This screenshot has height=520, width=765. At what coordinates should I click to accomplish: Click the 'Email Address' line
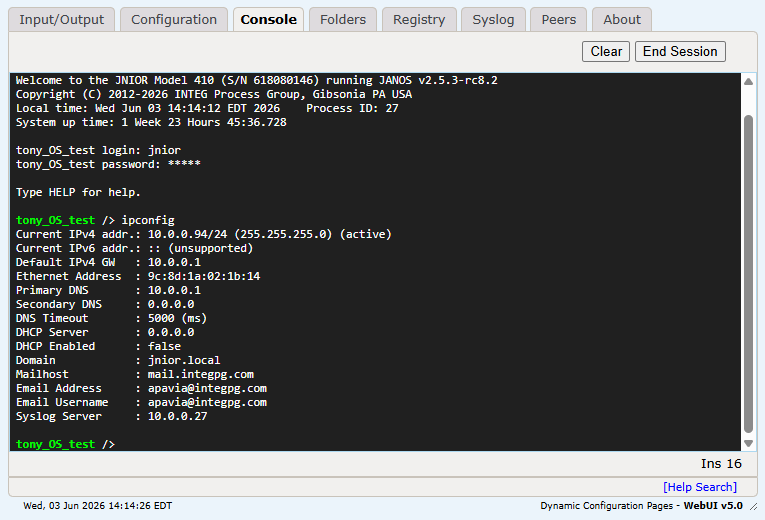(141, 388)
